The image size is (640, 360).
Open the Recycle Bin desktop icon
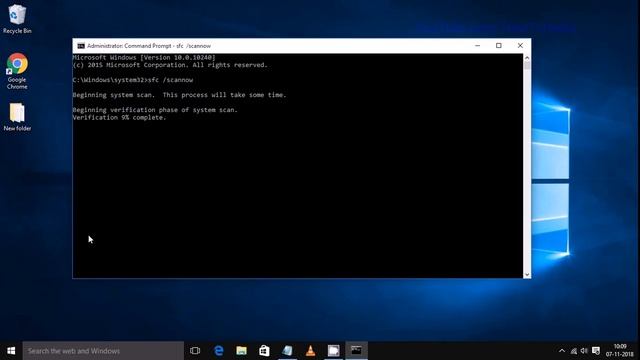[x=17, y=19]
